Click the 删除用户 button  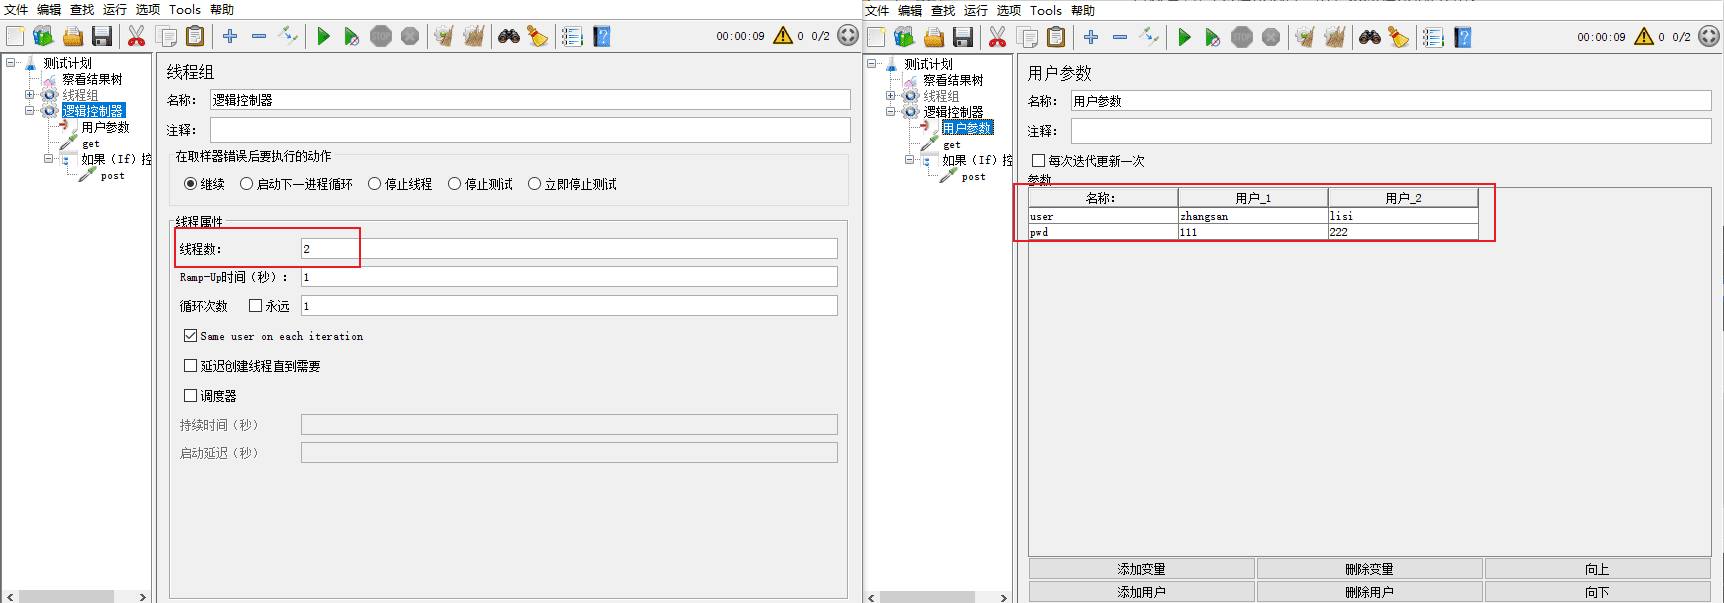tap(1369, 592)
